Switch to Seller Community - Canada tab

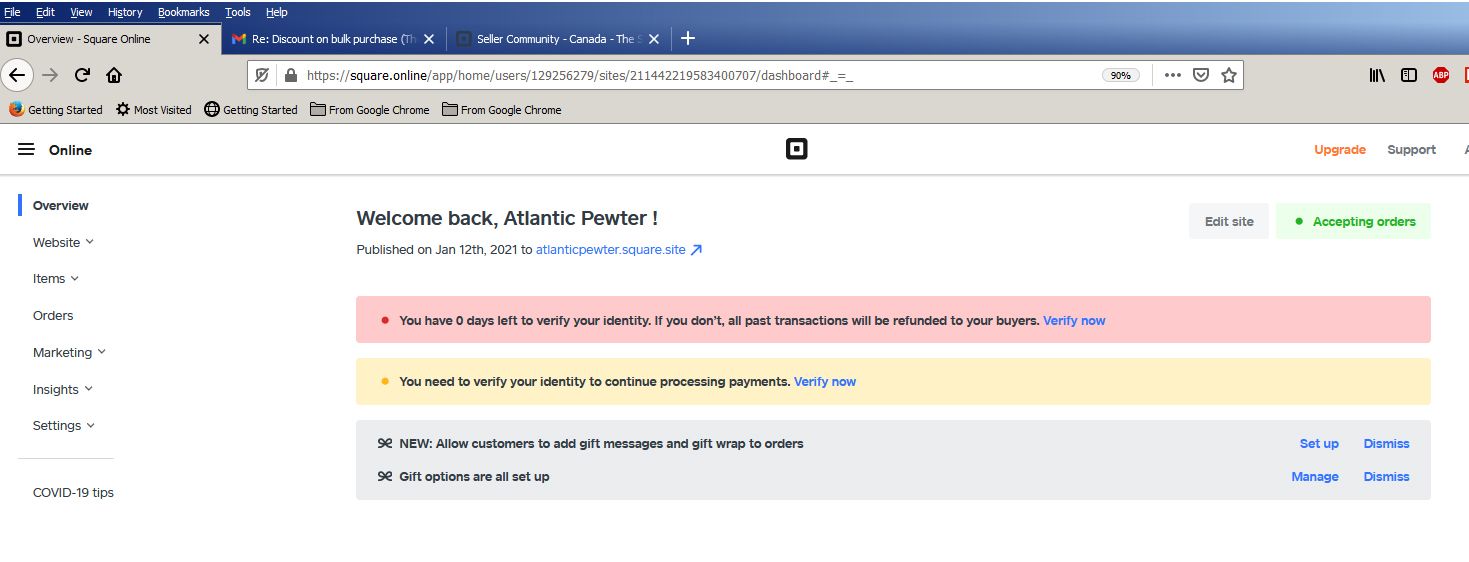(558, 39)
